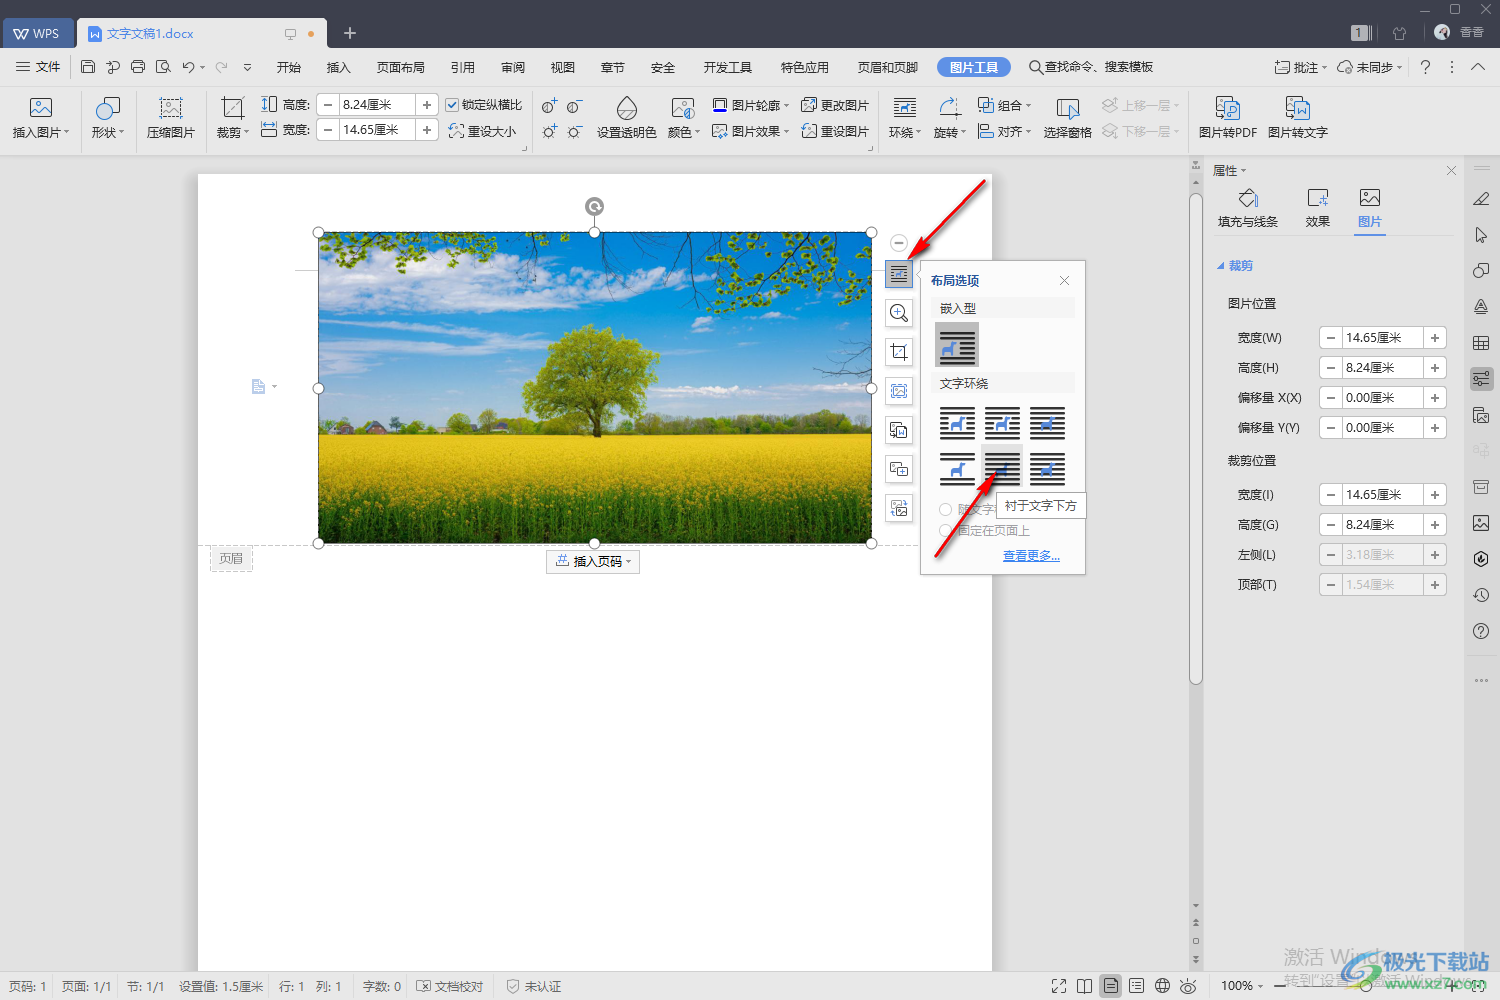Select the Fix Position on Page (固定在页面上) radio
The height and width of the screenshot is (1000, 1500).
(x=945, y=530)
